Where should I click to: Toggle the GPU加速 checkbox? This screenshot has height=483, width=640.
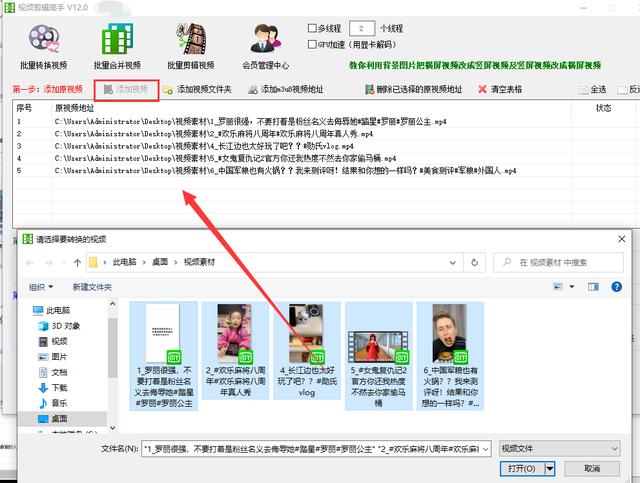pos(314,45)
